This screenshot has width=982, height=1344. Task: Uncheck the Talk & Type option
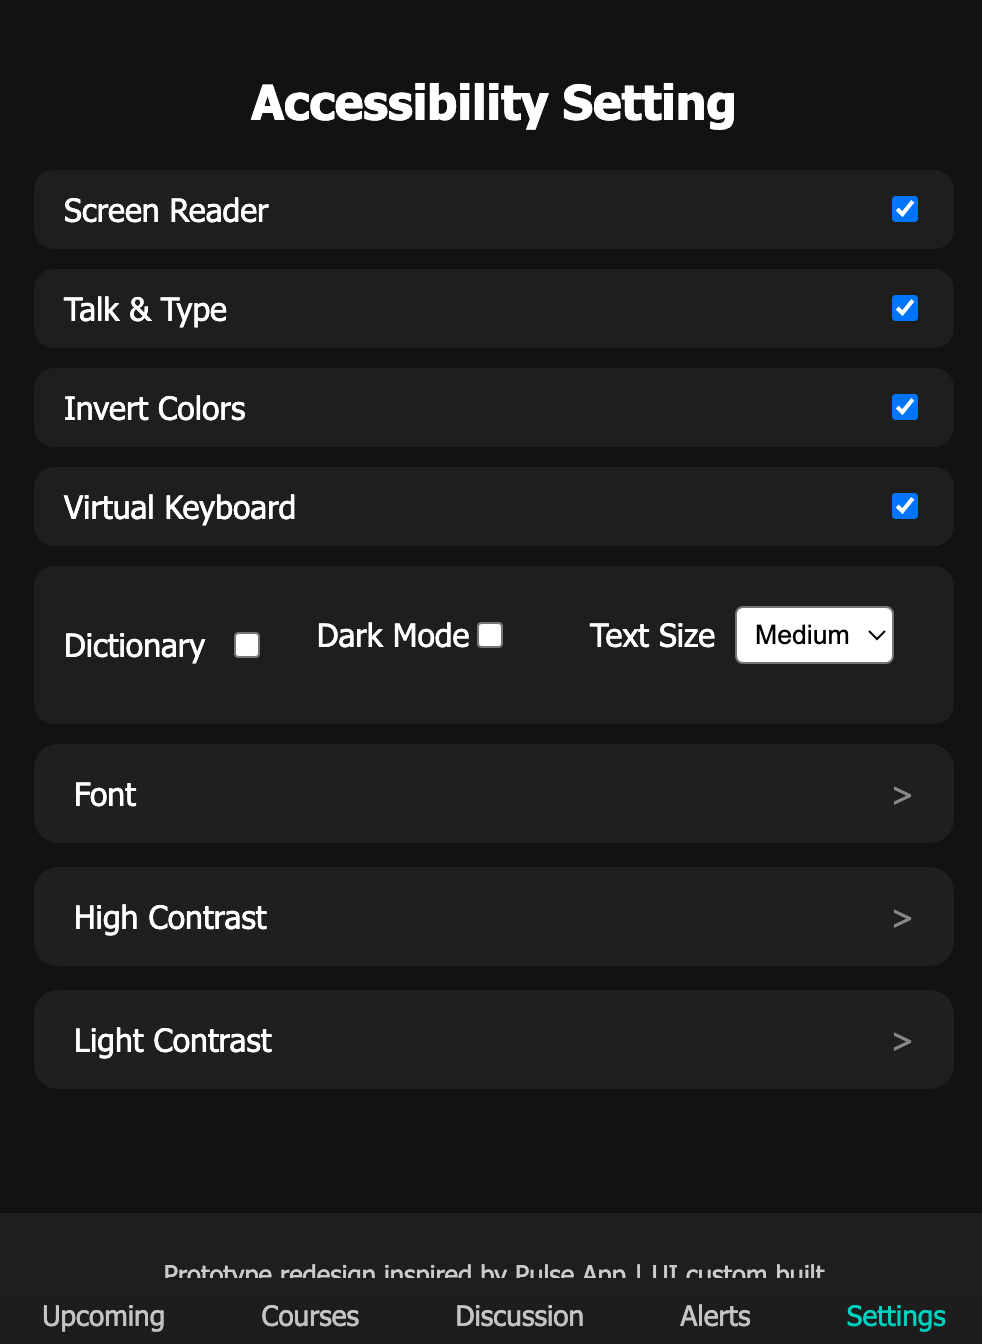[x=904, y=308]
